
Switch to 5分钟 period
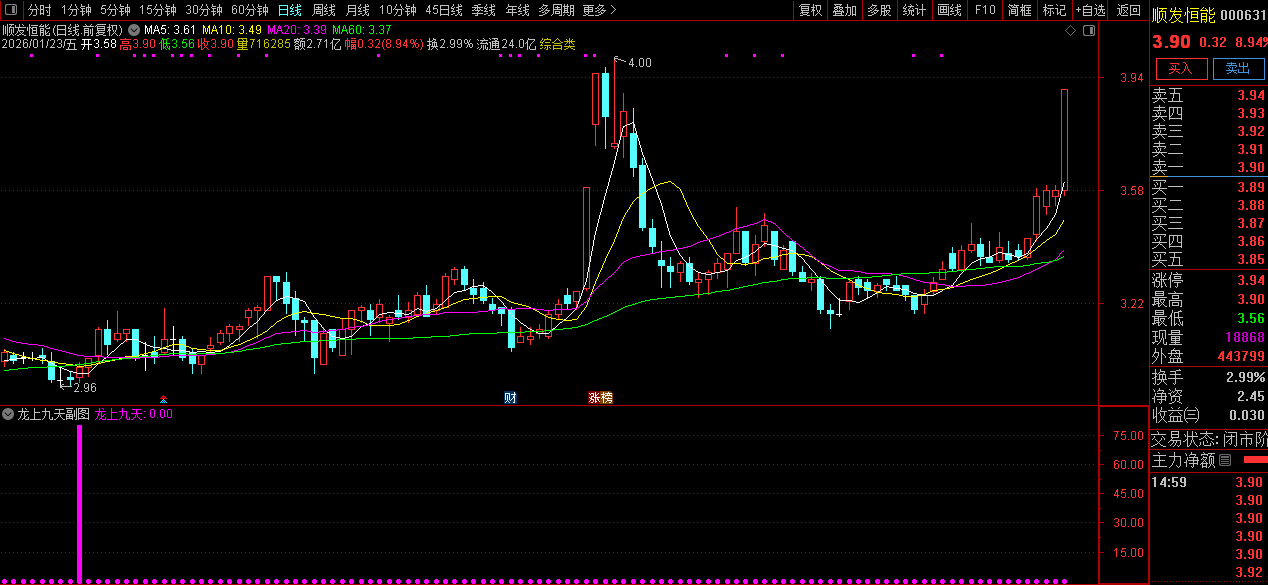pyautogui.click(x=115, y=10)
